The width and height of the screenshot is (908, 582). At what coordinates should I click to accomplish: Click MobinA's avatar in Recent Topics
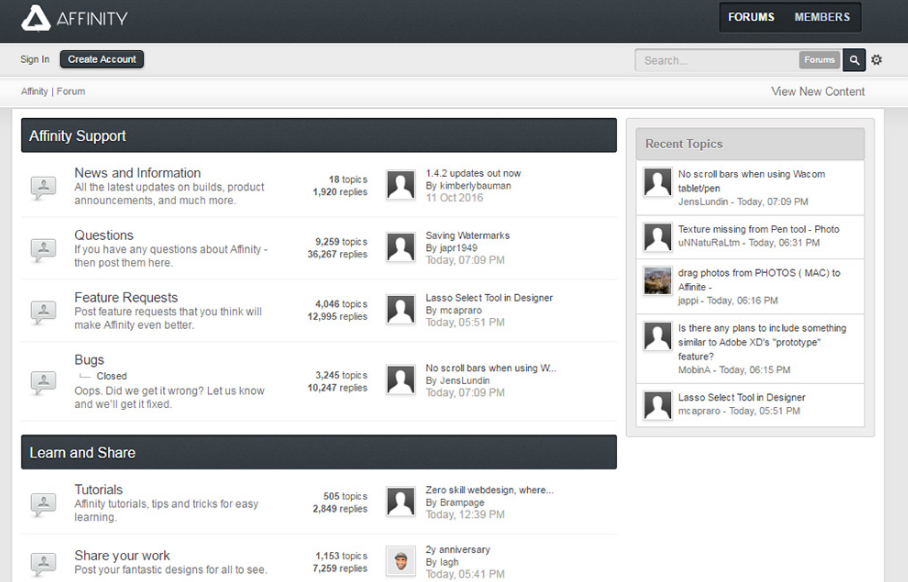(658, 336)
